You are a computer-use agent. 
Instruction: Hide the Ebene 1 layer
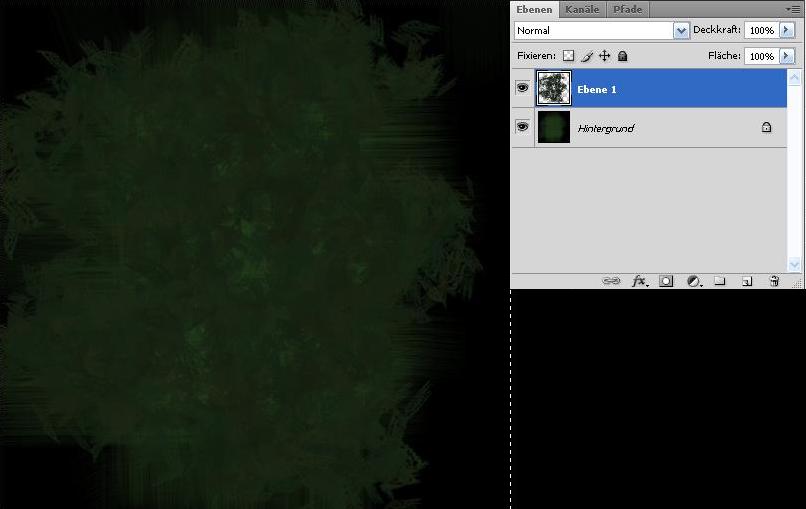522,87
